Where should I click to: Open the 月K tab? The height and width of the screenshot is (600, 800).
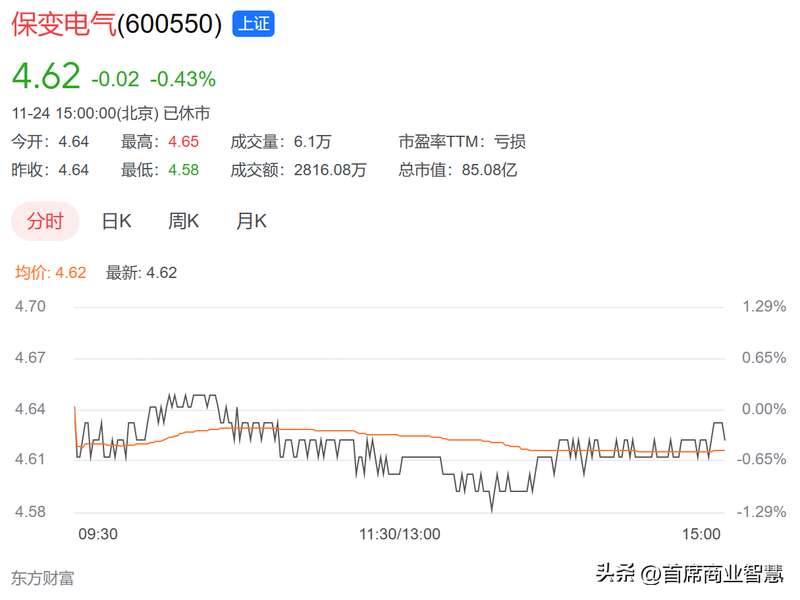click(251, 221)
